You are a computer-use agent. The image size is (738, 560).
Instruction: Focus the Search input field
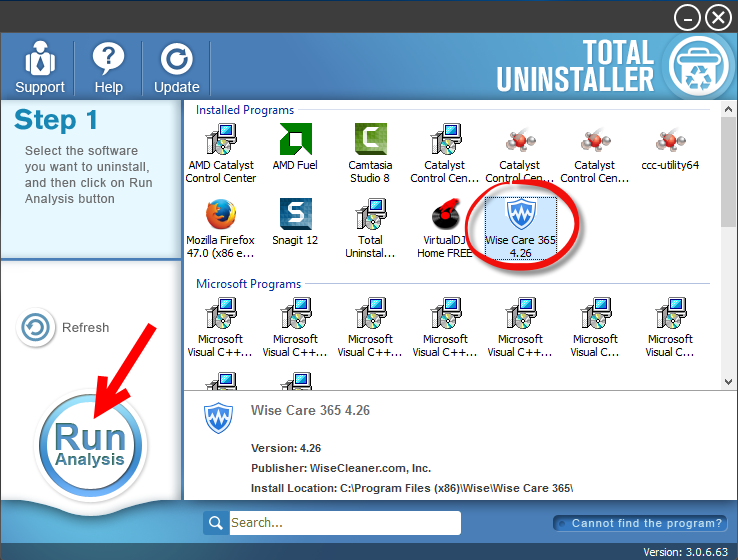click(x=345, y=523)
